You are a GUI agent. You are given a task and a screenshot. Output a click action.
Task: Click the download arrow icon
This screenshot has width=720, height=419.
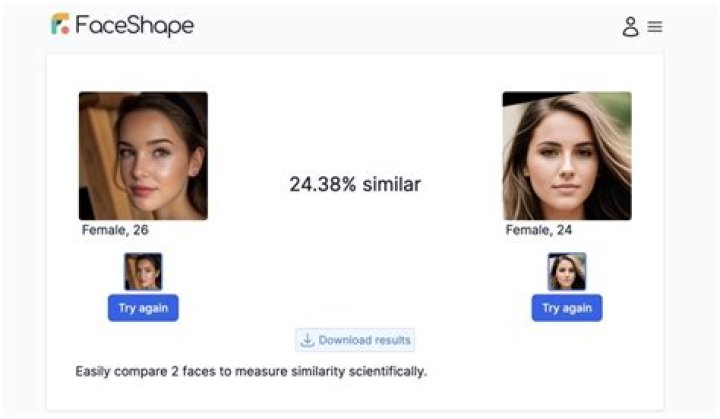[x=308, y=340]
